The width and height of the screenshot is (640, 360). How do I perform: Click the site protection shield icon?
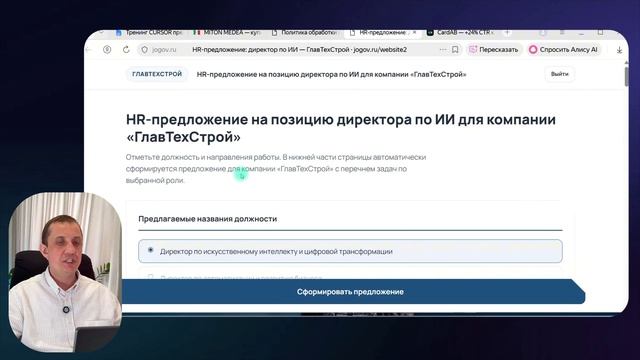(x=144, y=49)
